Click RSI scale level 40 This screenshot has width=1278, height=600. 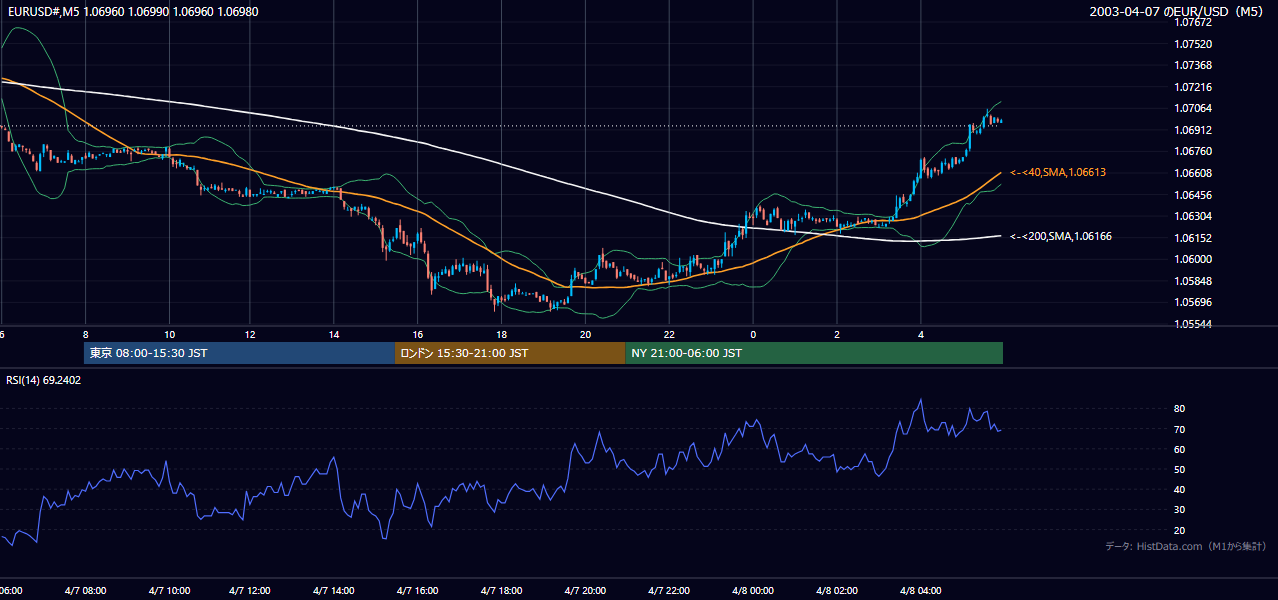1179,489
